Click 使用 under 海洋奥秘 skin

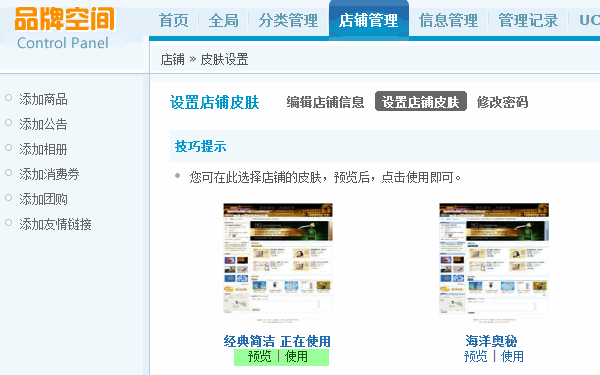click(x=512, y=357)
